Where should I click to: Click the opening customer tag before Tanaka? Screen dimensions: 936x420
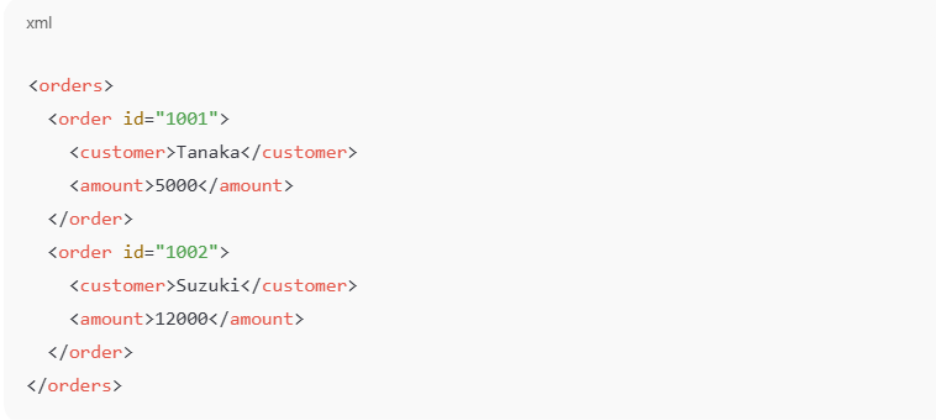point(122,152)
